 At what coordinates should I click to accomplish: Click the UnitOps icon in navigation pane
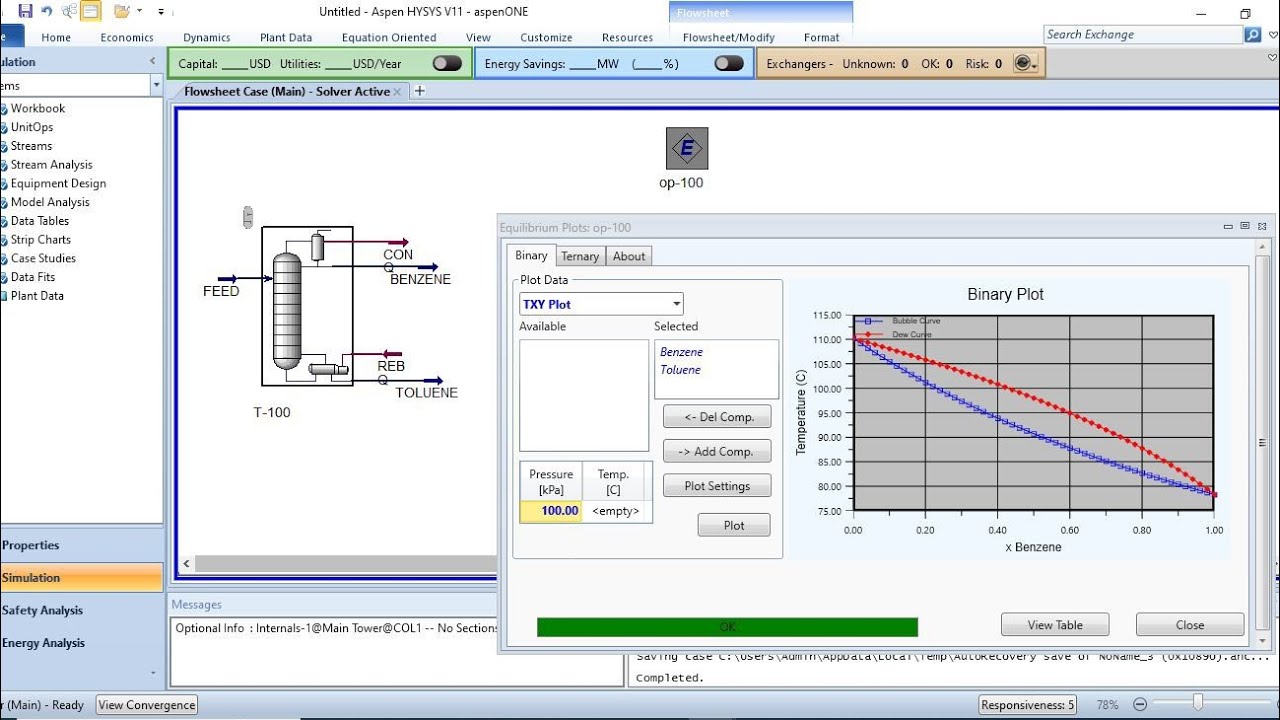click(x=3, y=128)
